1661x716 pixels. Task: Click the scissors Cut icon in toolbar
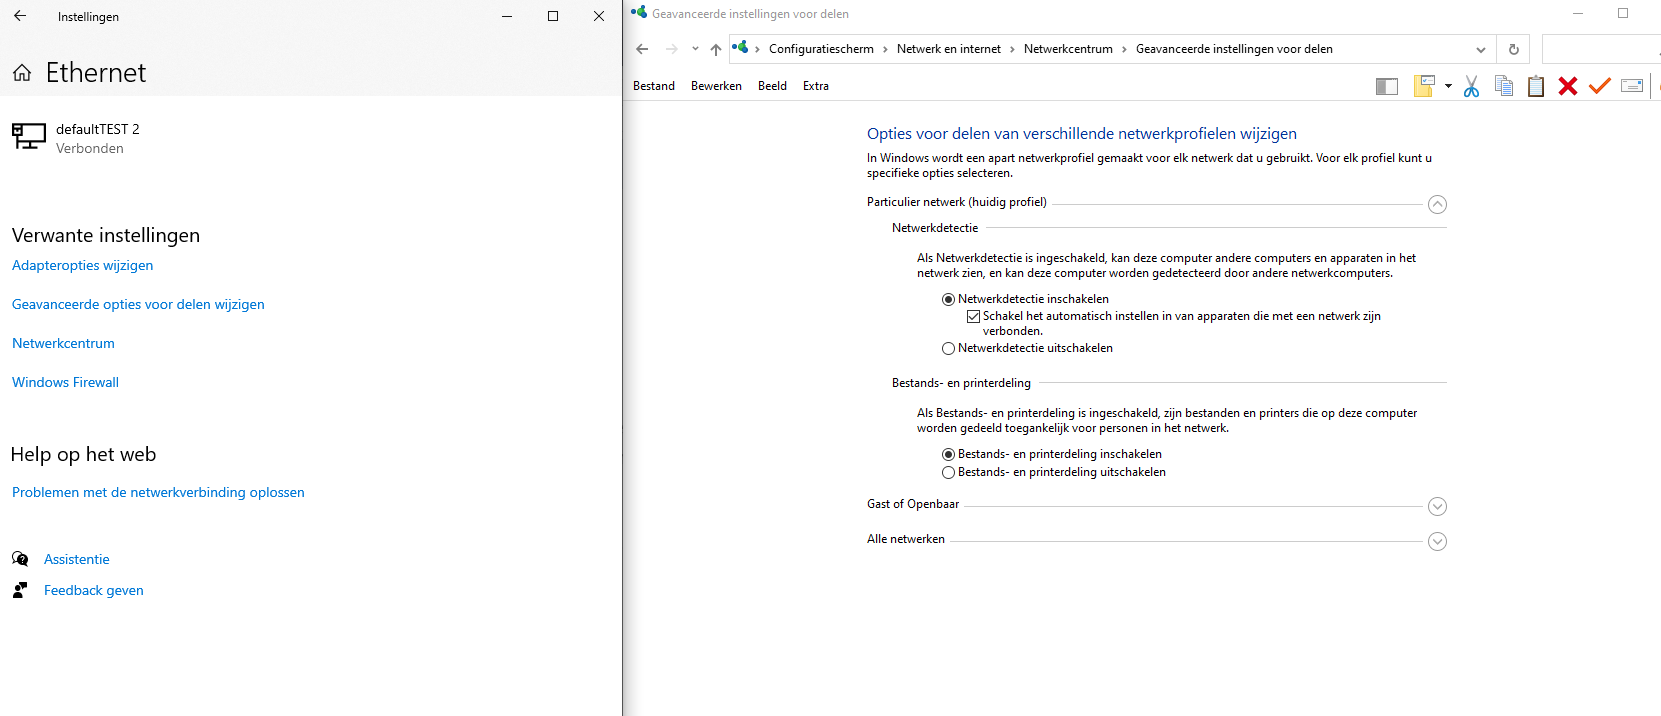[1471, 86]
